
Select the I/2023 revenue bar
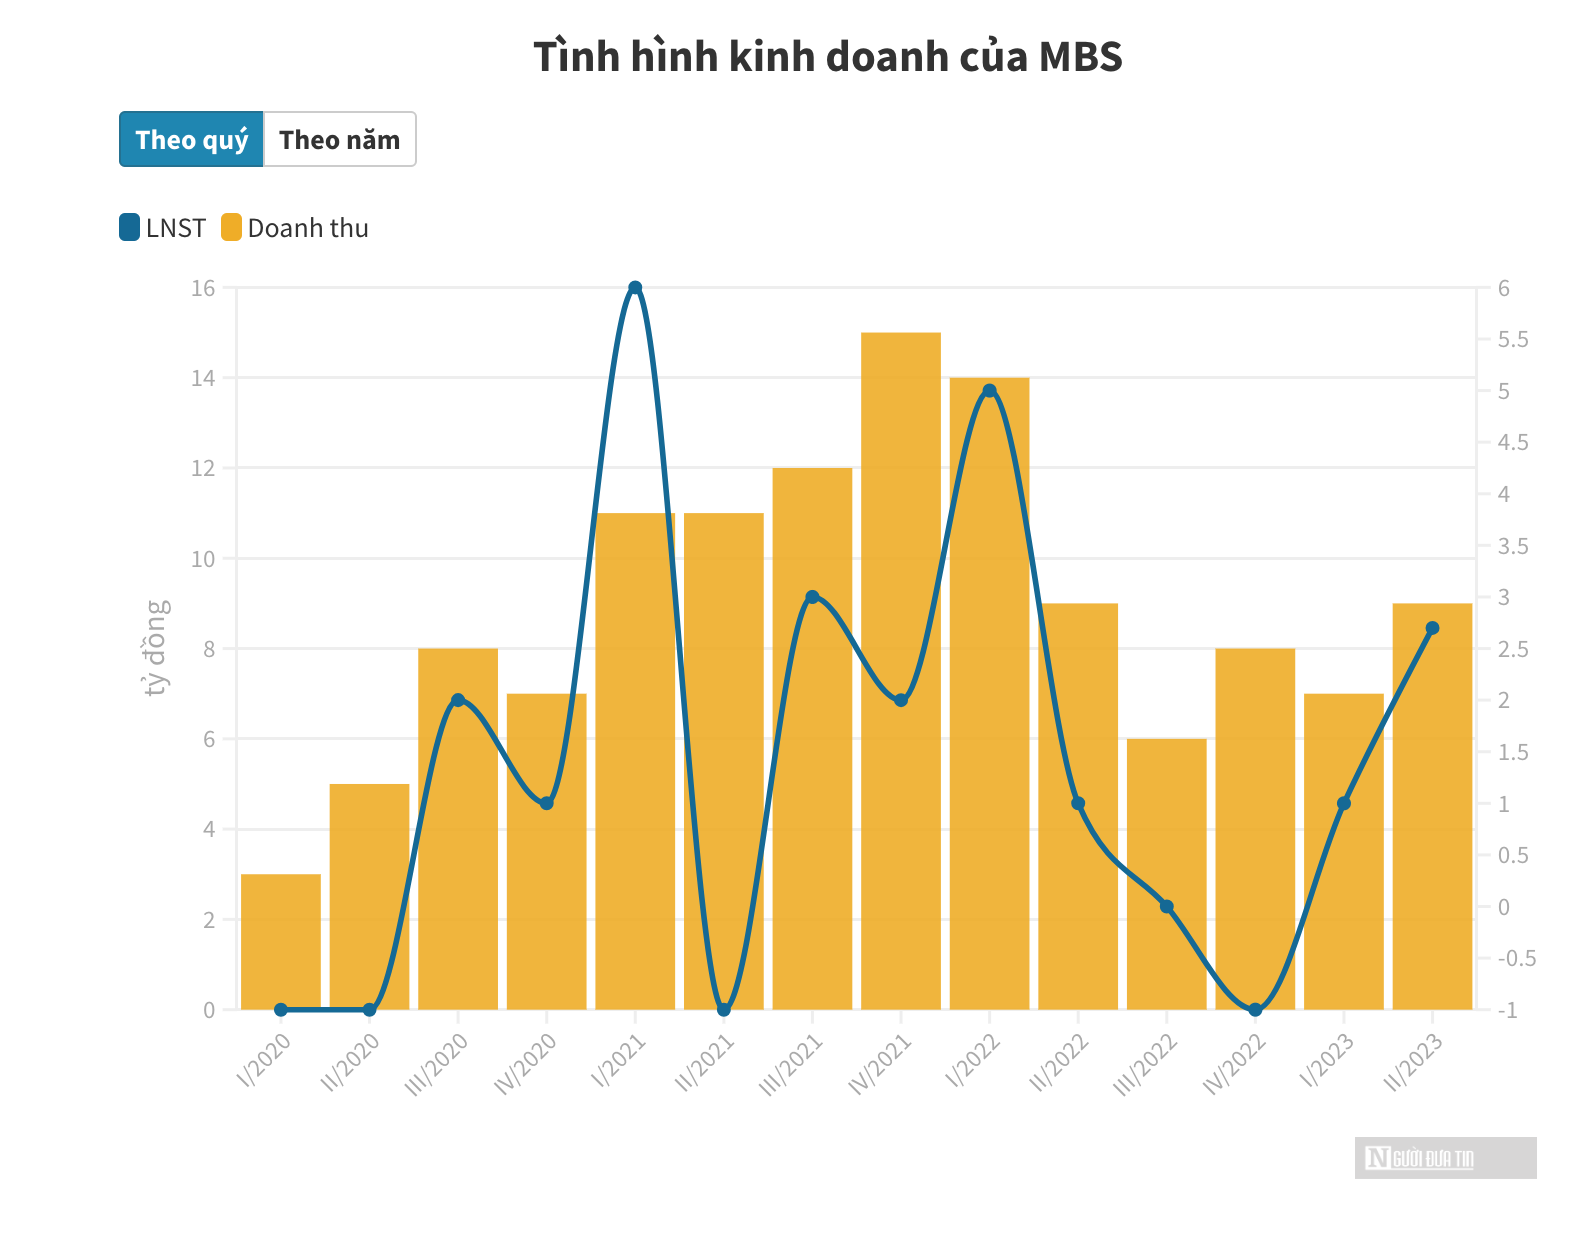1344,852
